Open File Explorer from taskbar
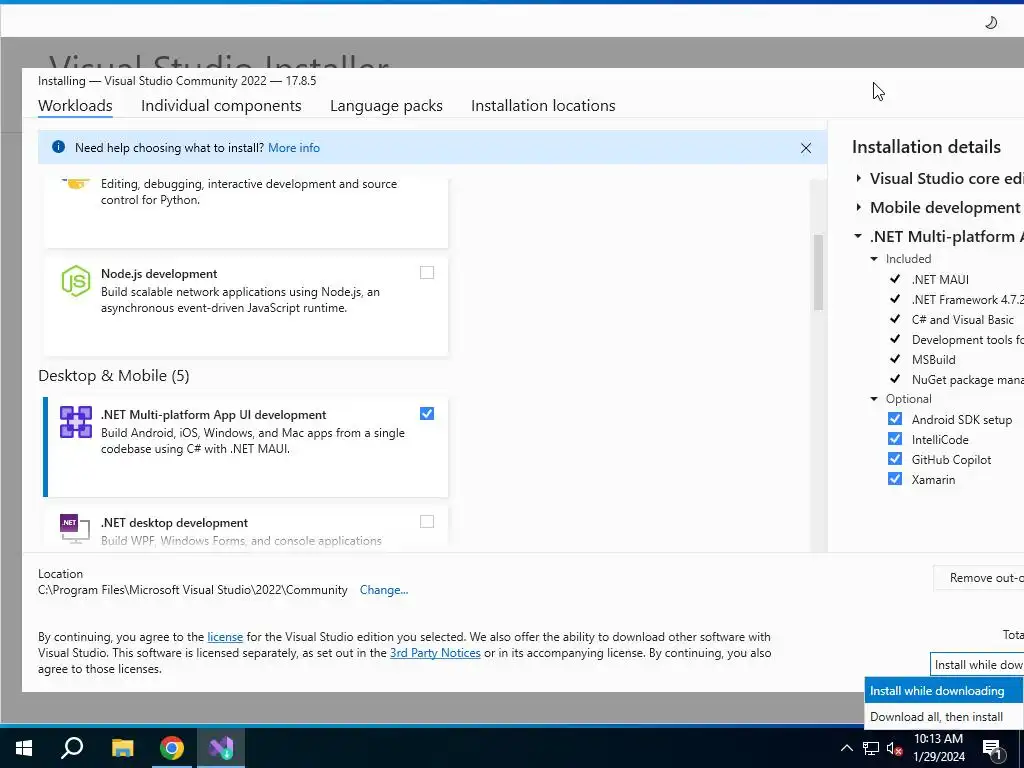Image resolution: width=1024 pixels, height=768 pixels. click(122, 748)
